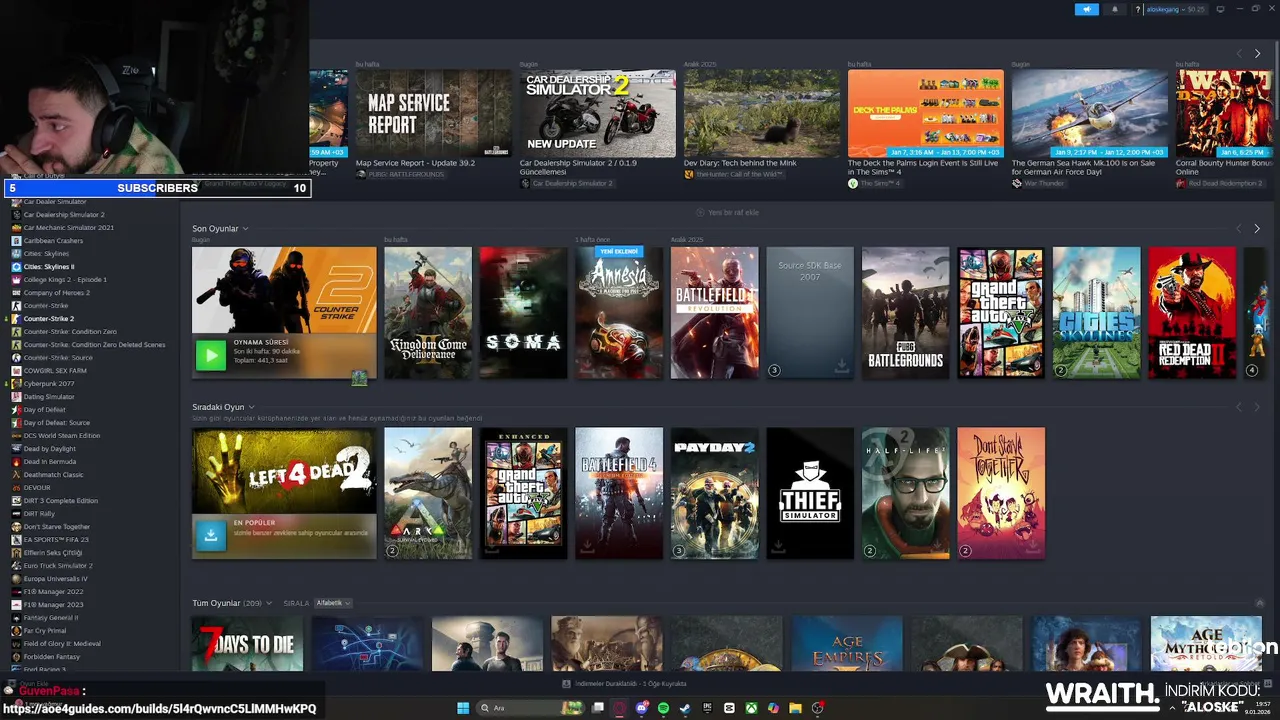Open Cities: Skylines II library icon

[16, 267]
